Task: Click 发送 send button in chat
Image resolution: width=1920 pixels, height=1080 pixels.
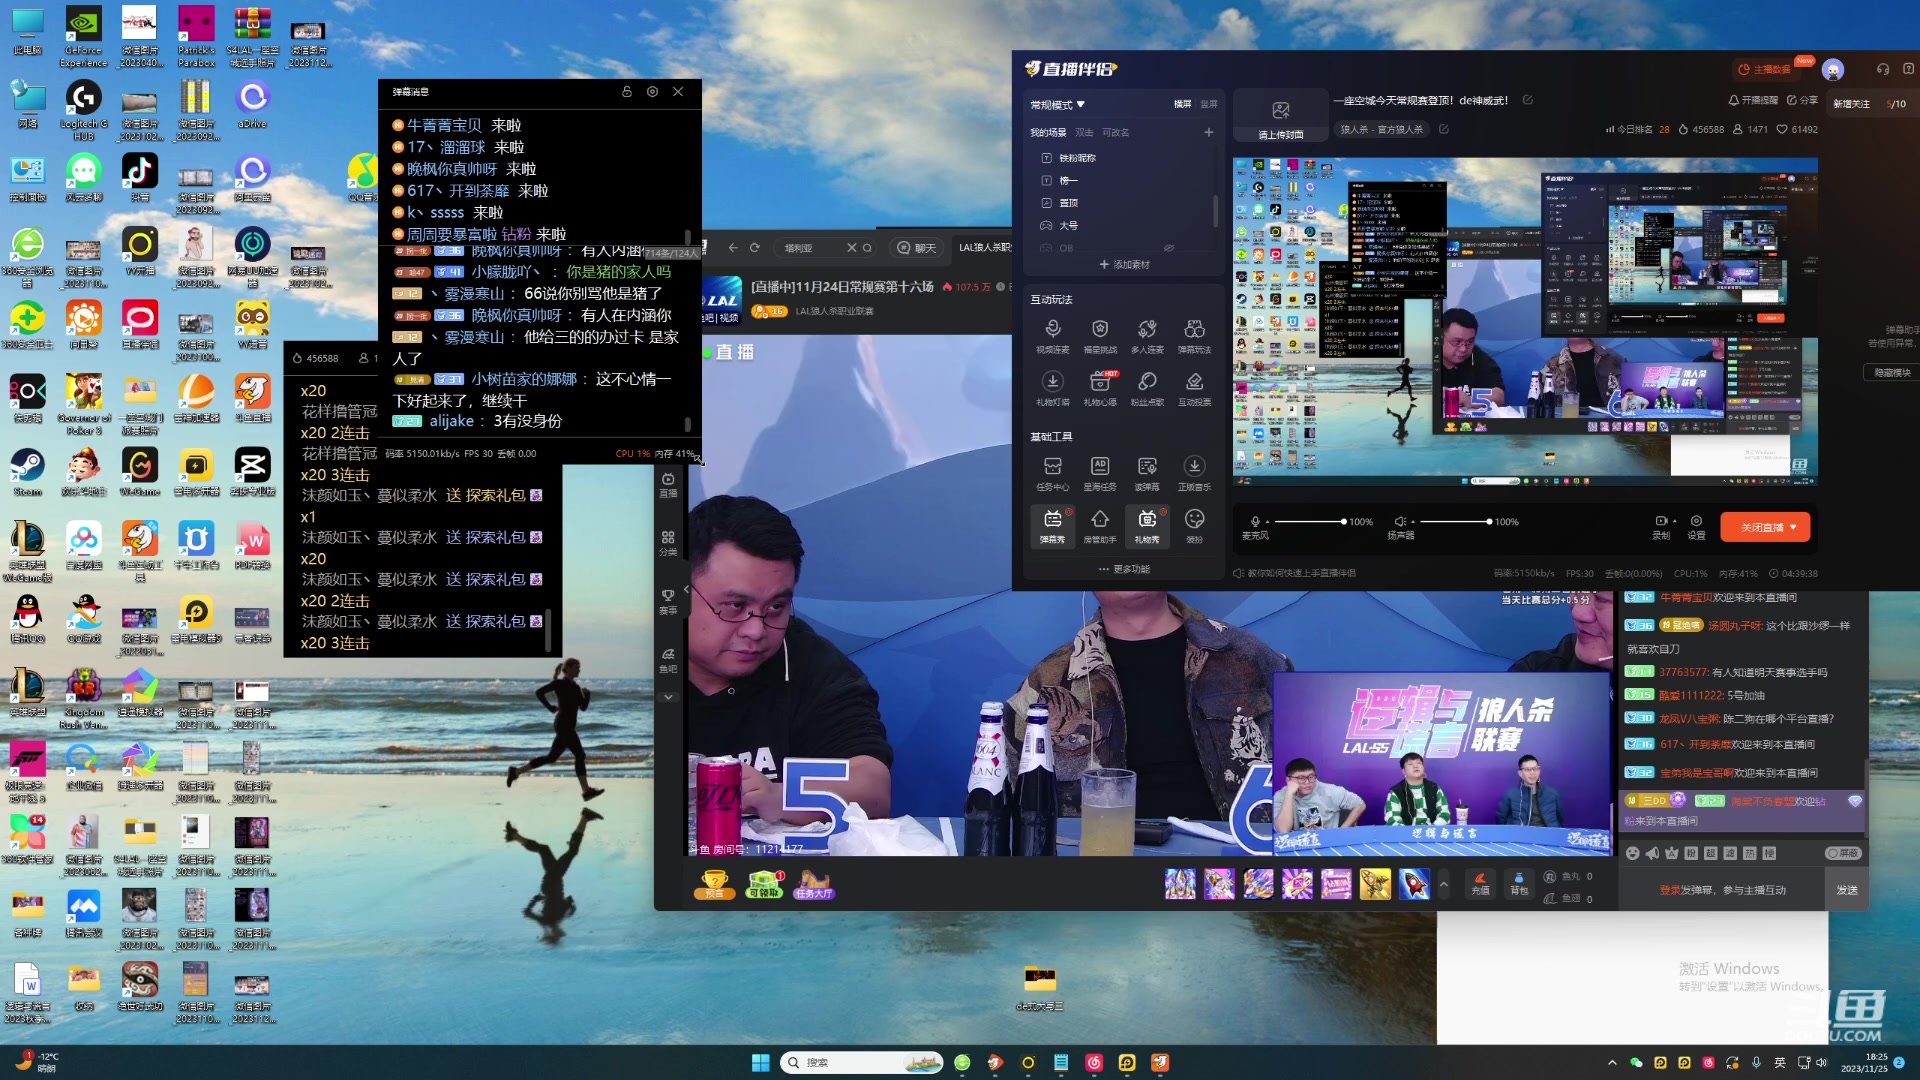Action: [x=1847, y=890]
